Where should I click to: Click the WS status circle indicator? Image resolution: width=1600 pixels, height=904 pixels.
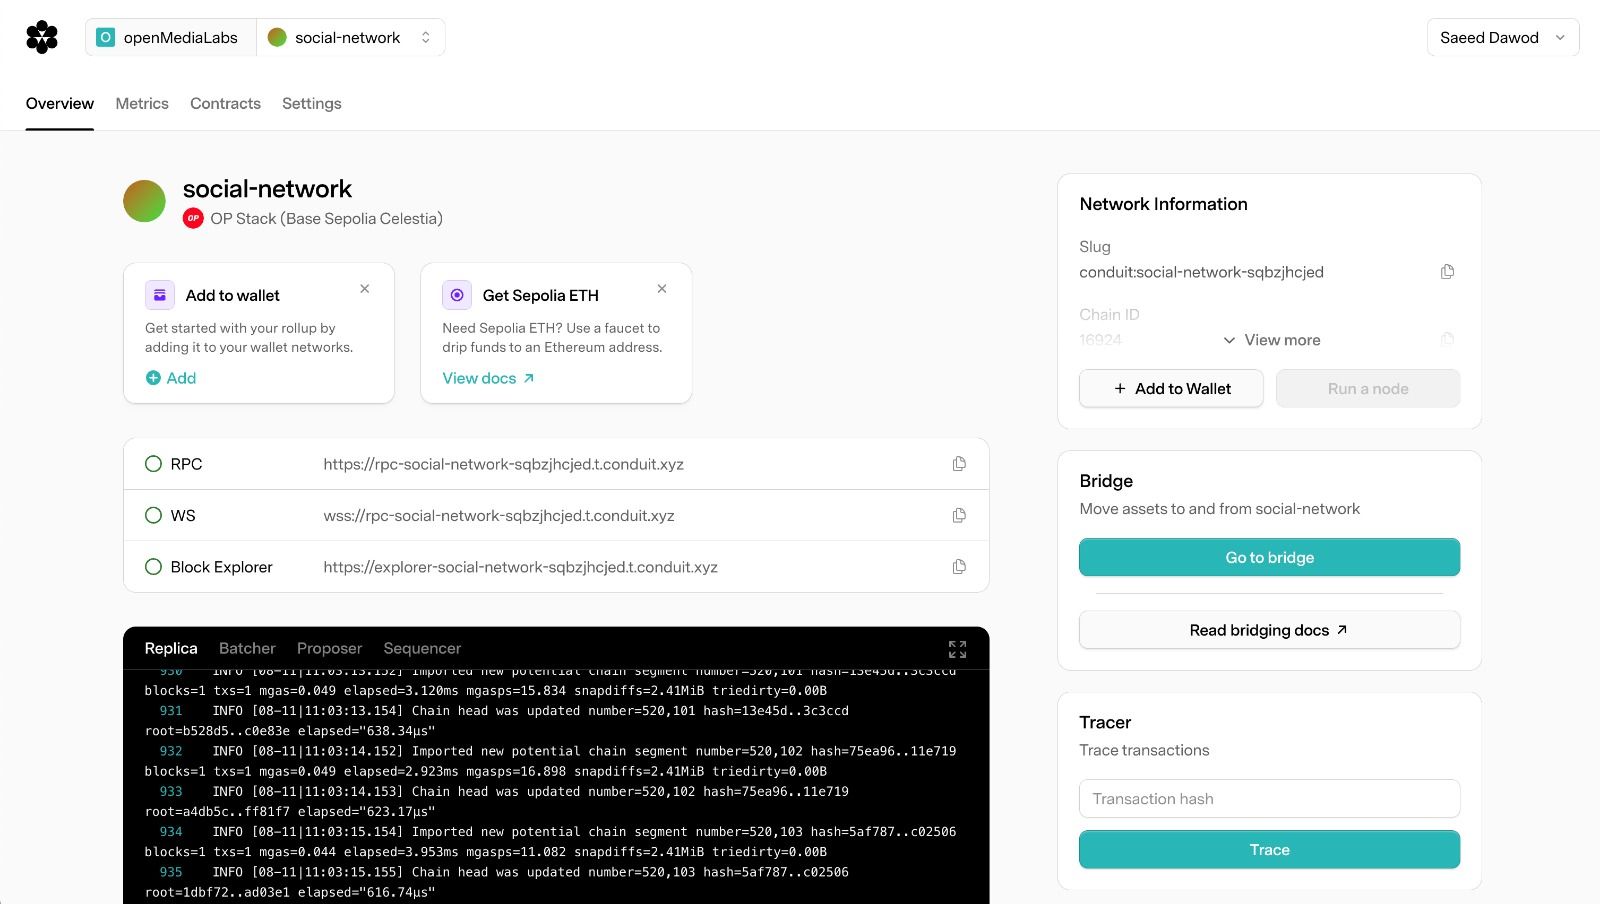tap(153, 515)
